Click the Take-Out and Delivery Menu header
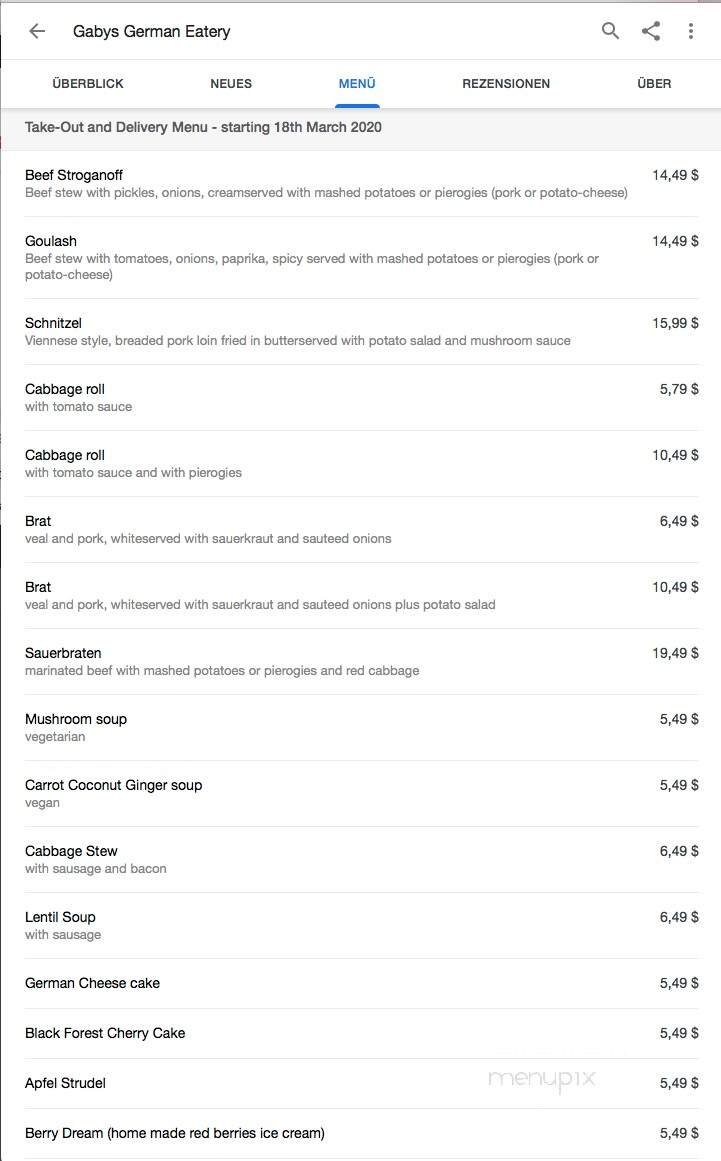Viewport: 721px width, 1161px height. coord(203,127)
